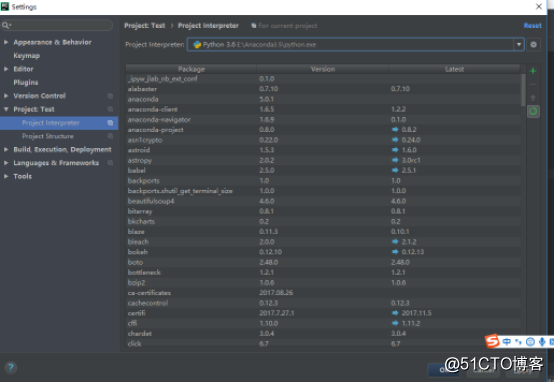Select the ca-certificates package row
The image size is (554, 383).
(323, 293)
